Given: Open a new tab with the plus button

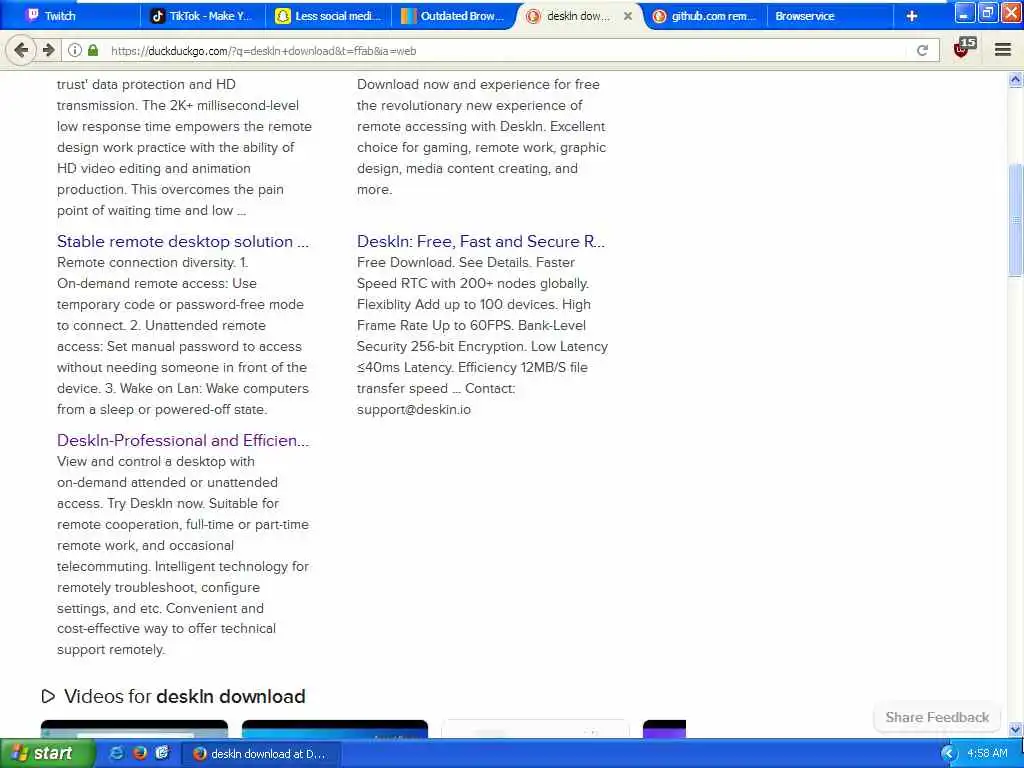Looking at the screenshot, I should click(912, 16).
